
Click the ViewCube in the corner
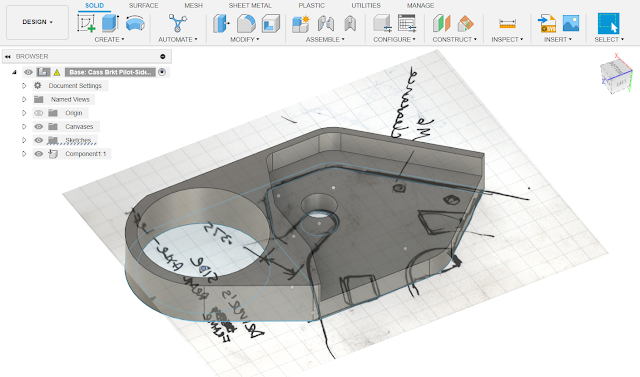click(616, 76)
